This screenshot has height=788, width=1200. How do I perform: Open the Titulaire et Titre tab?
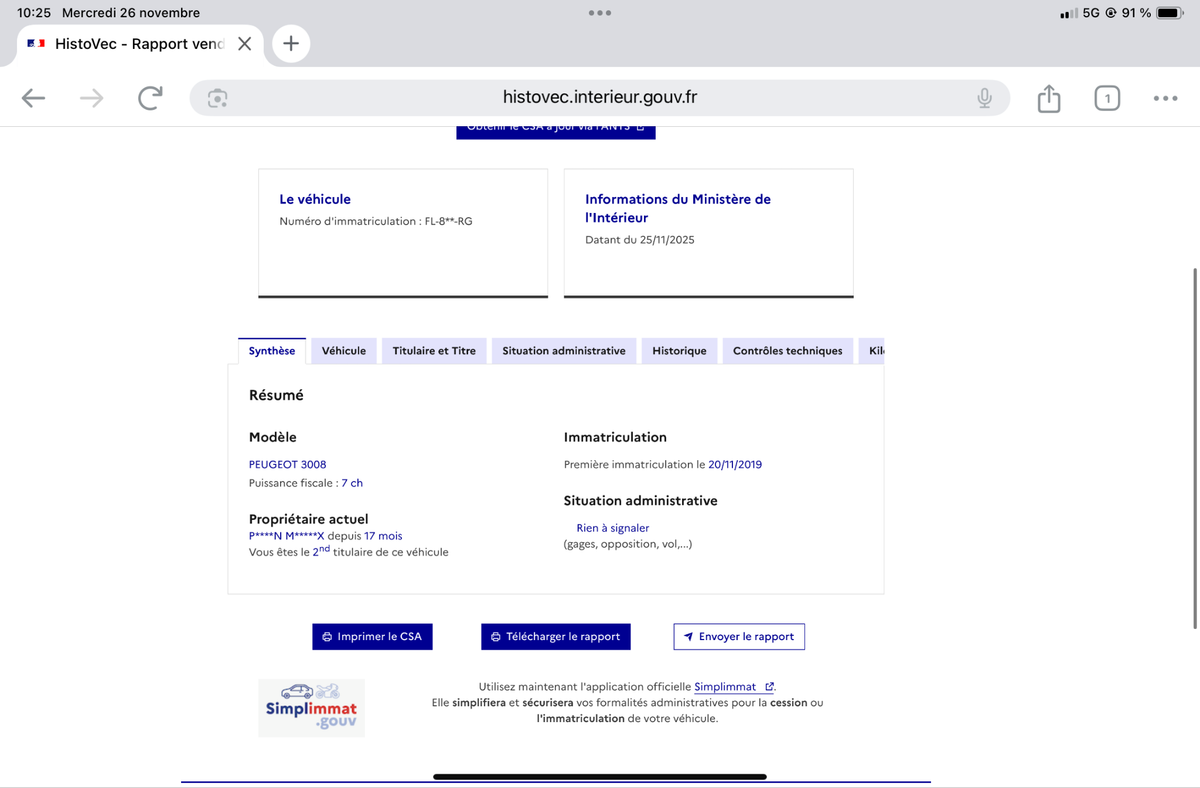(x=434, y=351)
